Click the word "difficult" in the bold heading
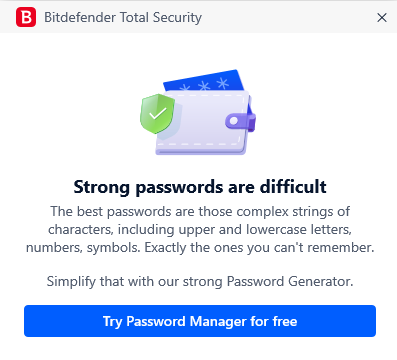 tap(293, 187)
